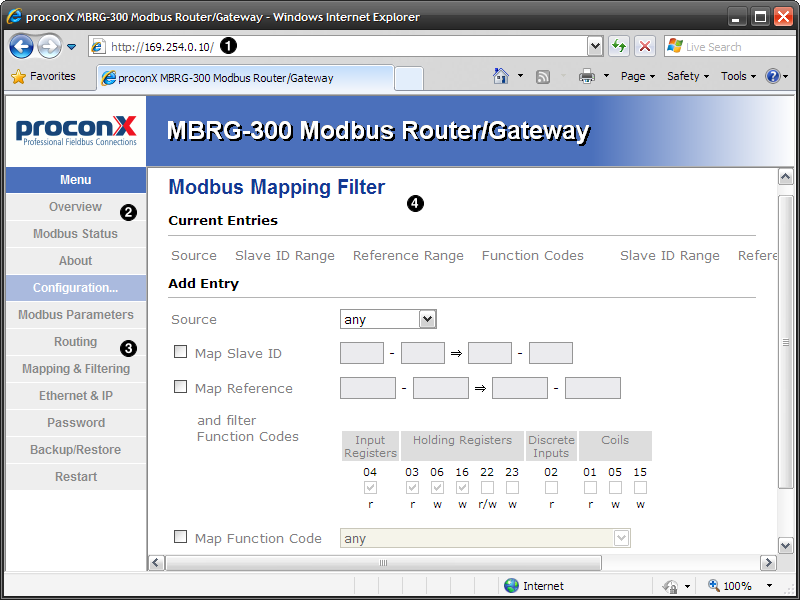This screenshot has height=600, width=800.
Task: Toggle function code 06 checkbox
Action: click(x=437, y=488)
